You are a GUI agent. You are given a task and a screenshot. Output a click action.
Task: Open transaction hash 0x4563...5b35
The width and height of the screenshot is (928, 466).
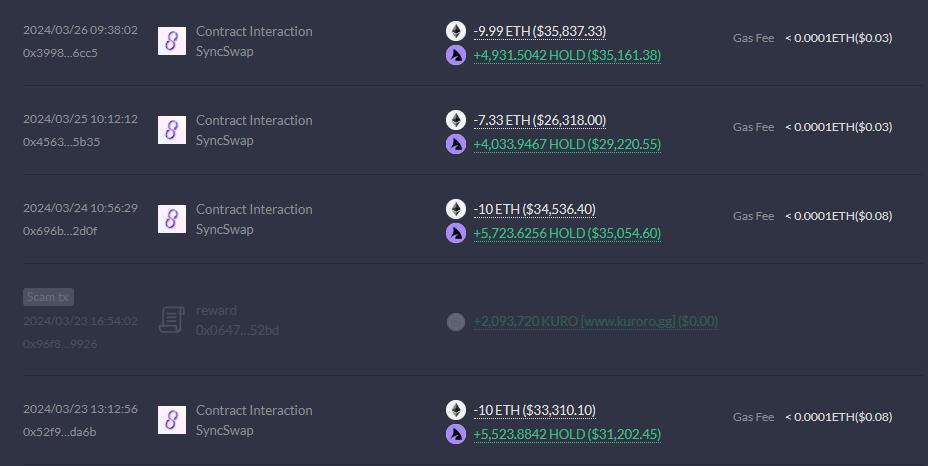61,142
